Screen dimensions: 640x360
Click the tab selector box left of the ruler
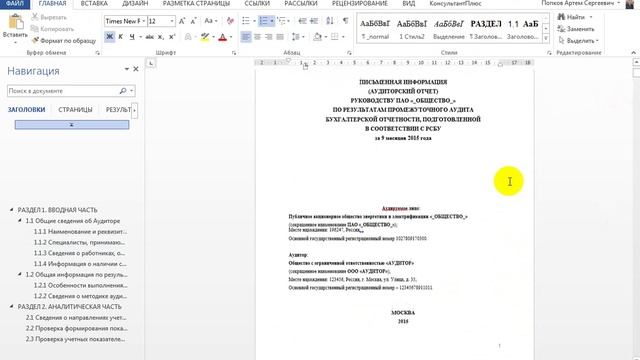pyautogui.click(x=151, y=63)
